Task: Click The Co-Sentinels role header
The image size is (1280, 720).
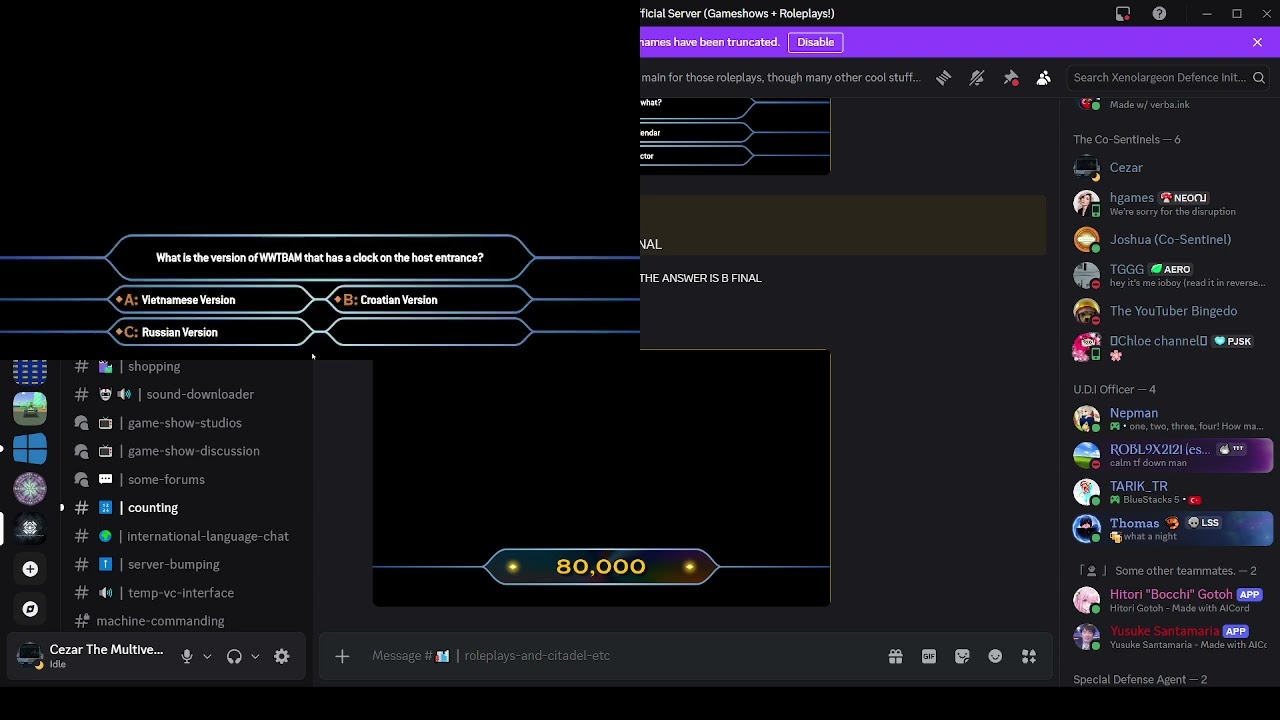Action: pyautogui.click(x=1127, y=140)
